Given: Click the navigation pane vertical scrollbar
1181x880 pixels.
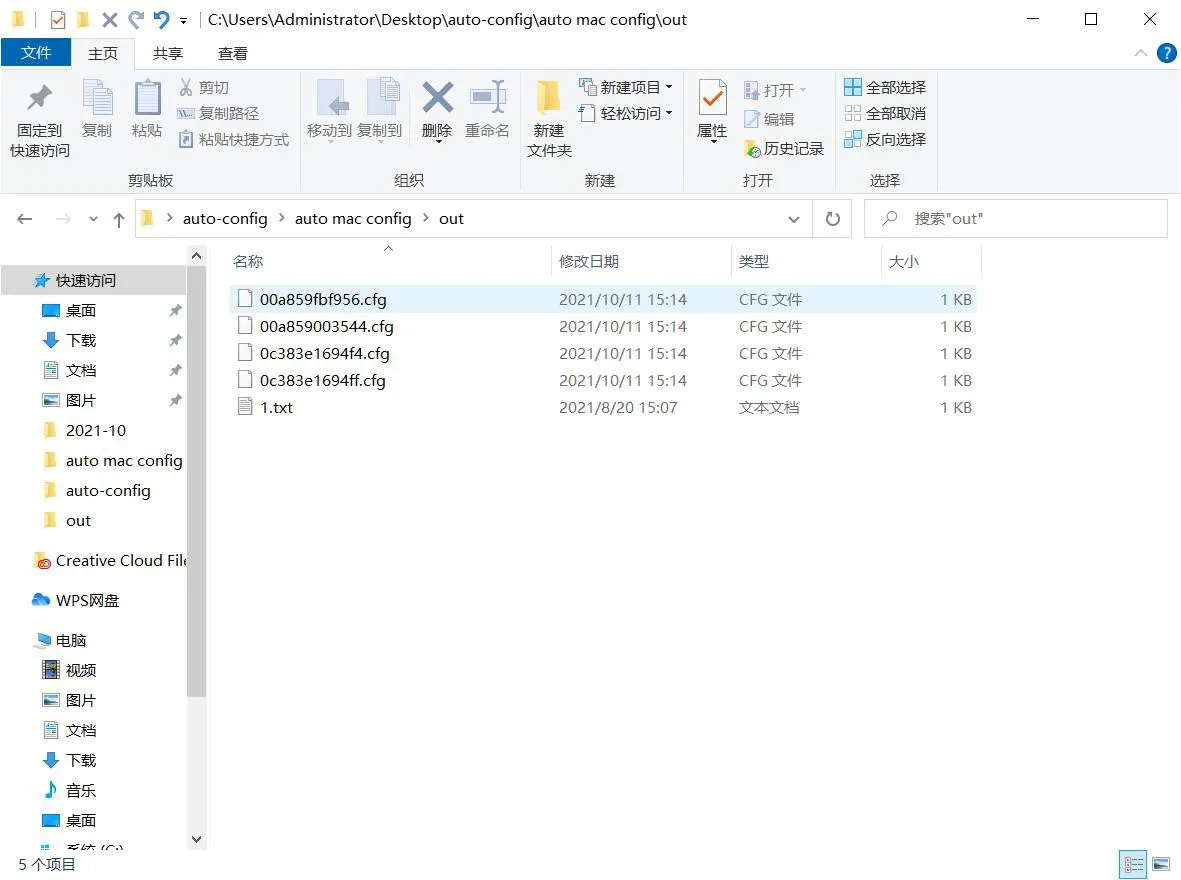Looking at the screenshot, I should [196, 480].
